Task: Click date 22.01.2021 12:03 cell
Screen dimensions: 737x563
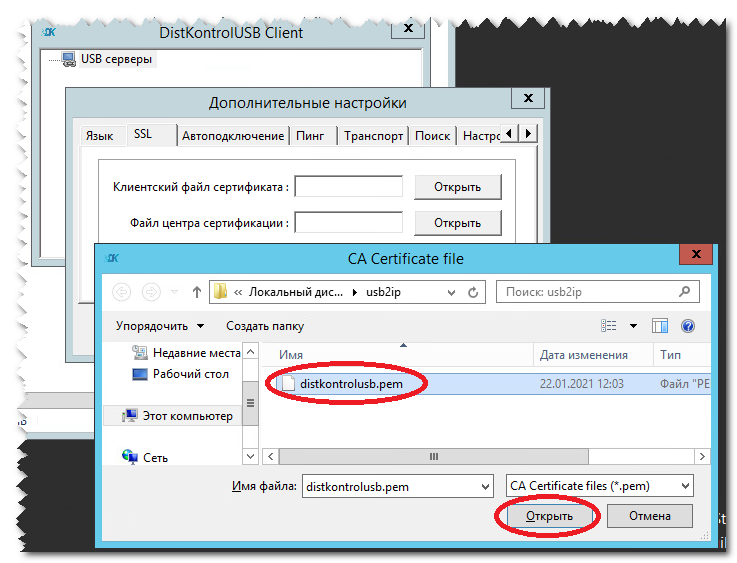Action: [x=581, y=384]
